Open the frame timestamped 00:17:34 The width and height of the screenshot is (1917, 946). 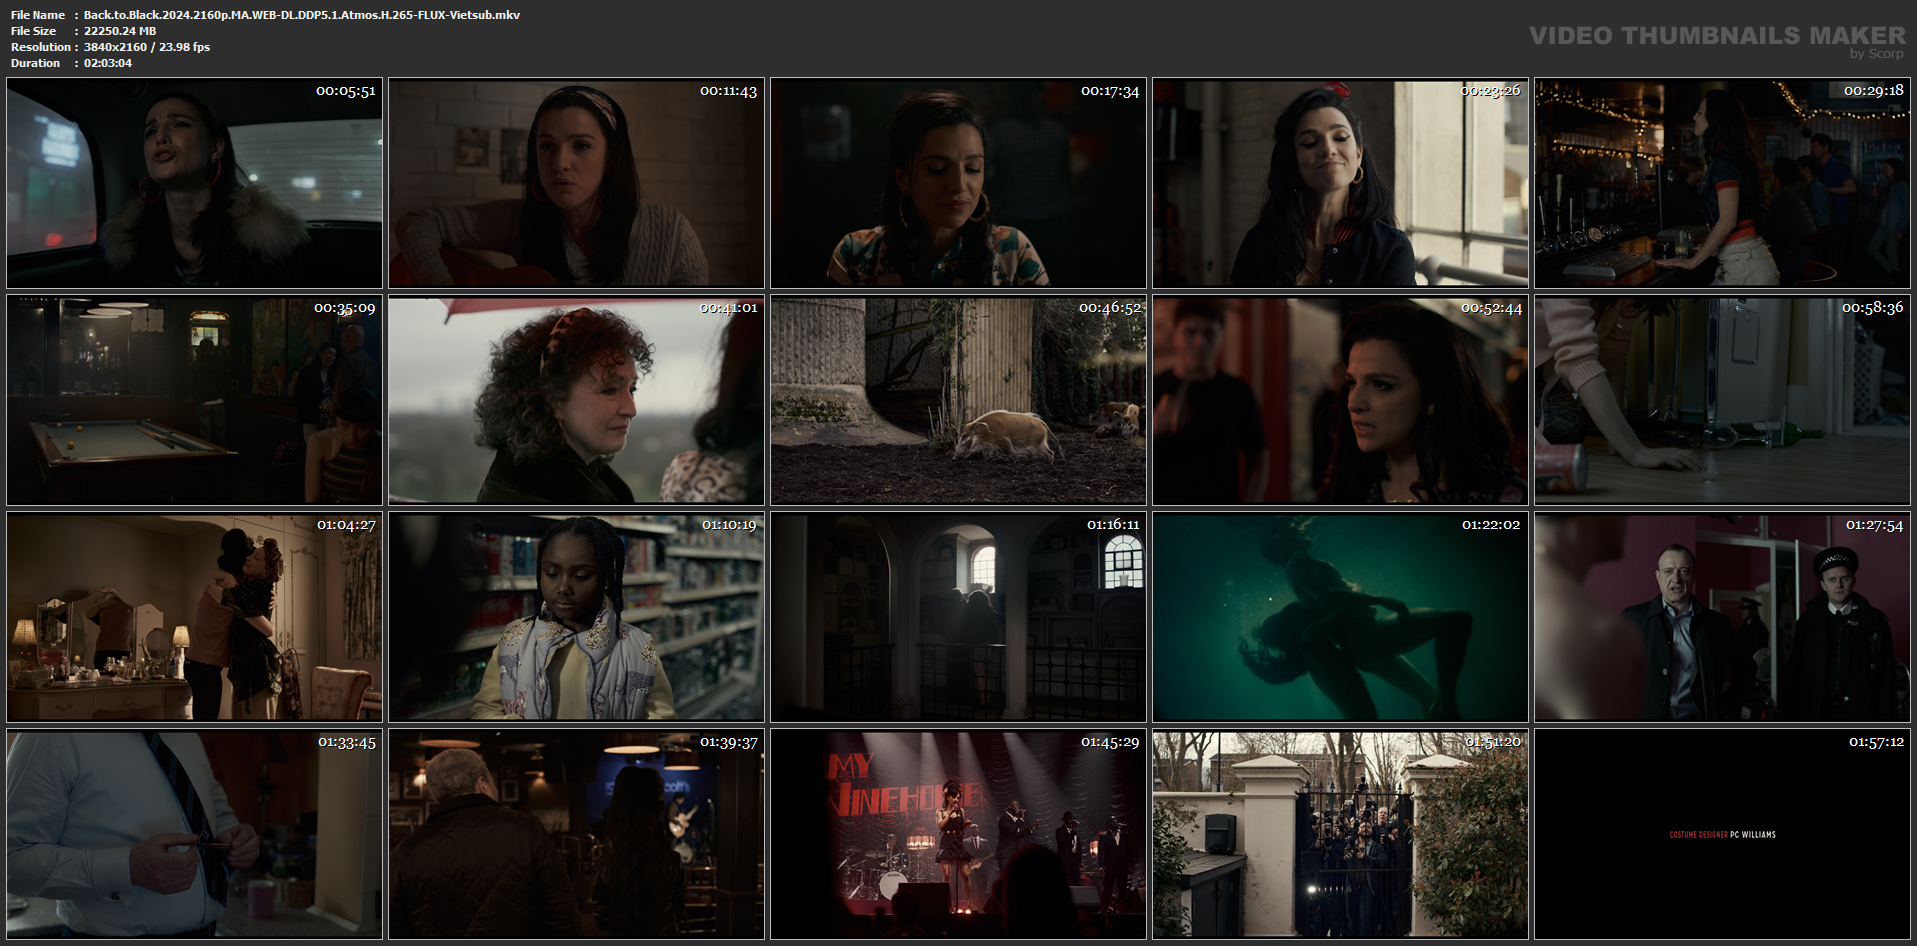tap(958, 183)
